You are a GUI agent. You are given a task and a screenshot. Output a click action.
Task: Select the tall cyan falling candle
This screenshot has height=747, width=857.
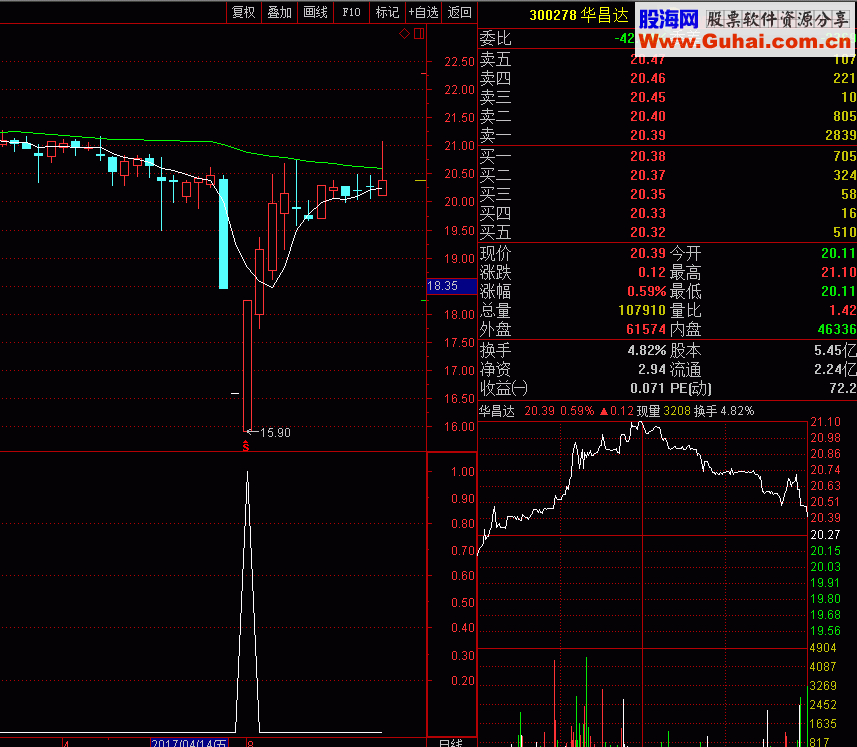224,233
